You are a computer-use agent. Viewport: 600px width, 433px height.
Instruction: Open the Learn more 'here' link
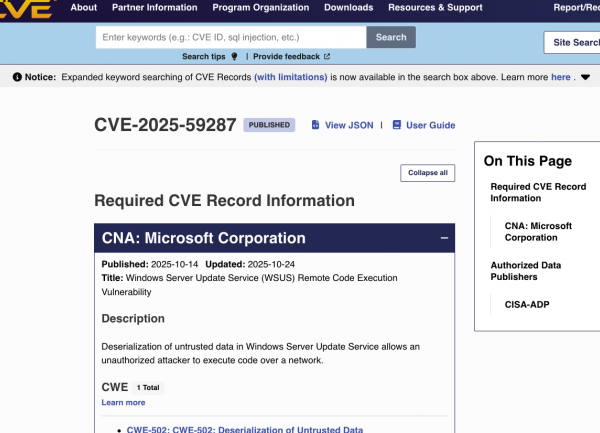(x=561, y=77)
